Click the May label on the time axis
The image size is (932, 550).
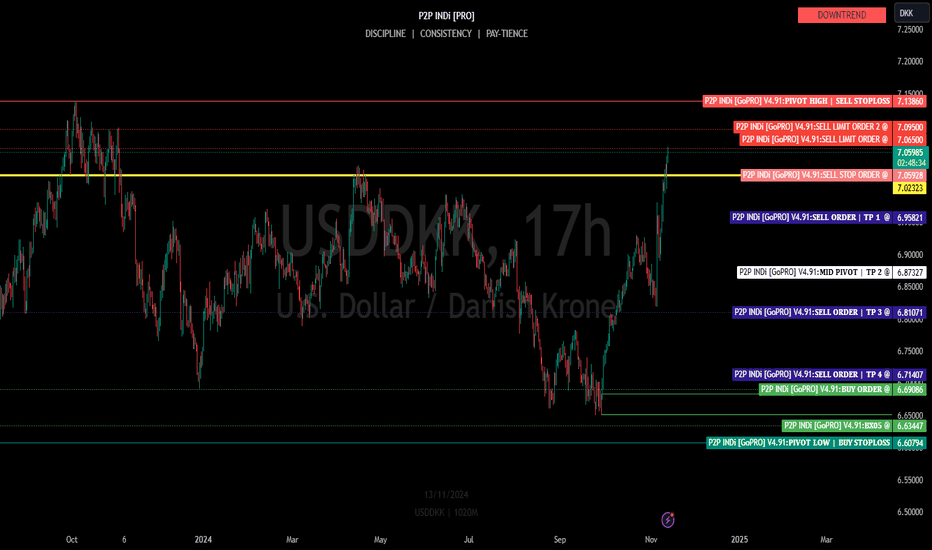point(380,539)
